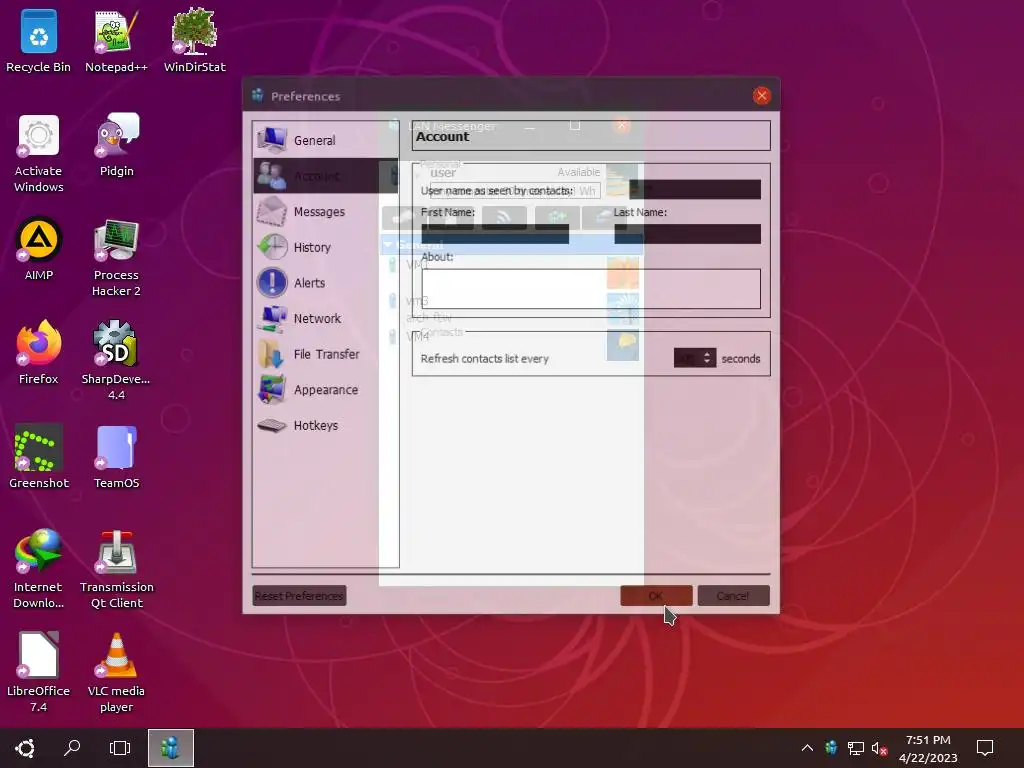The image size is (1024, 768).
Task: Click inside the About text box
Action: (591, 289)
